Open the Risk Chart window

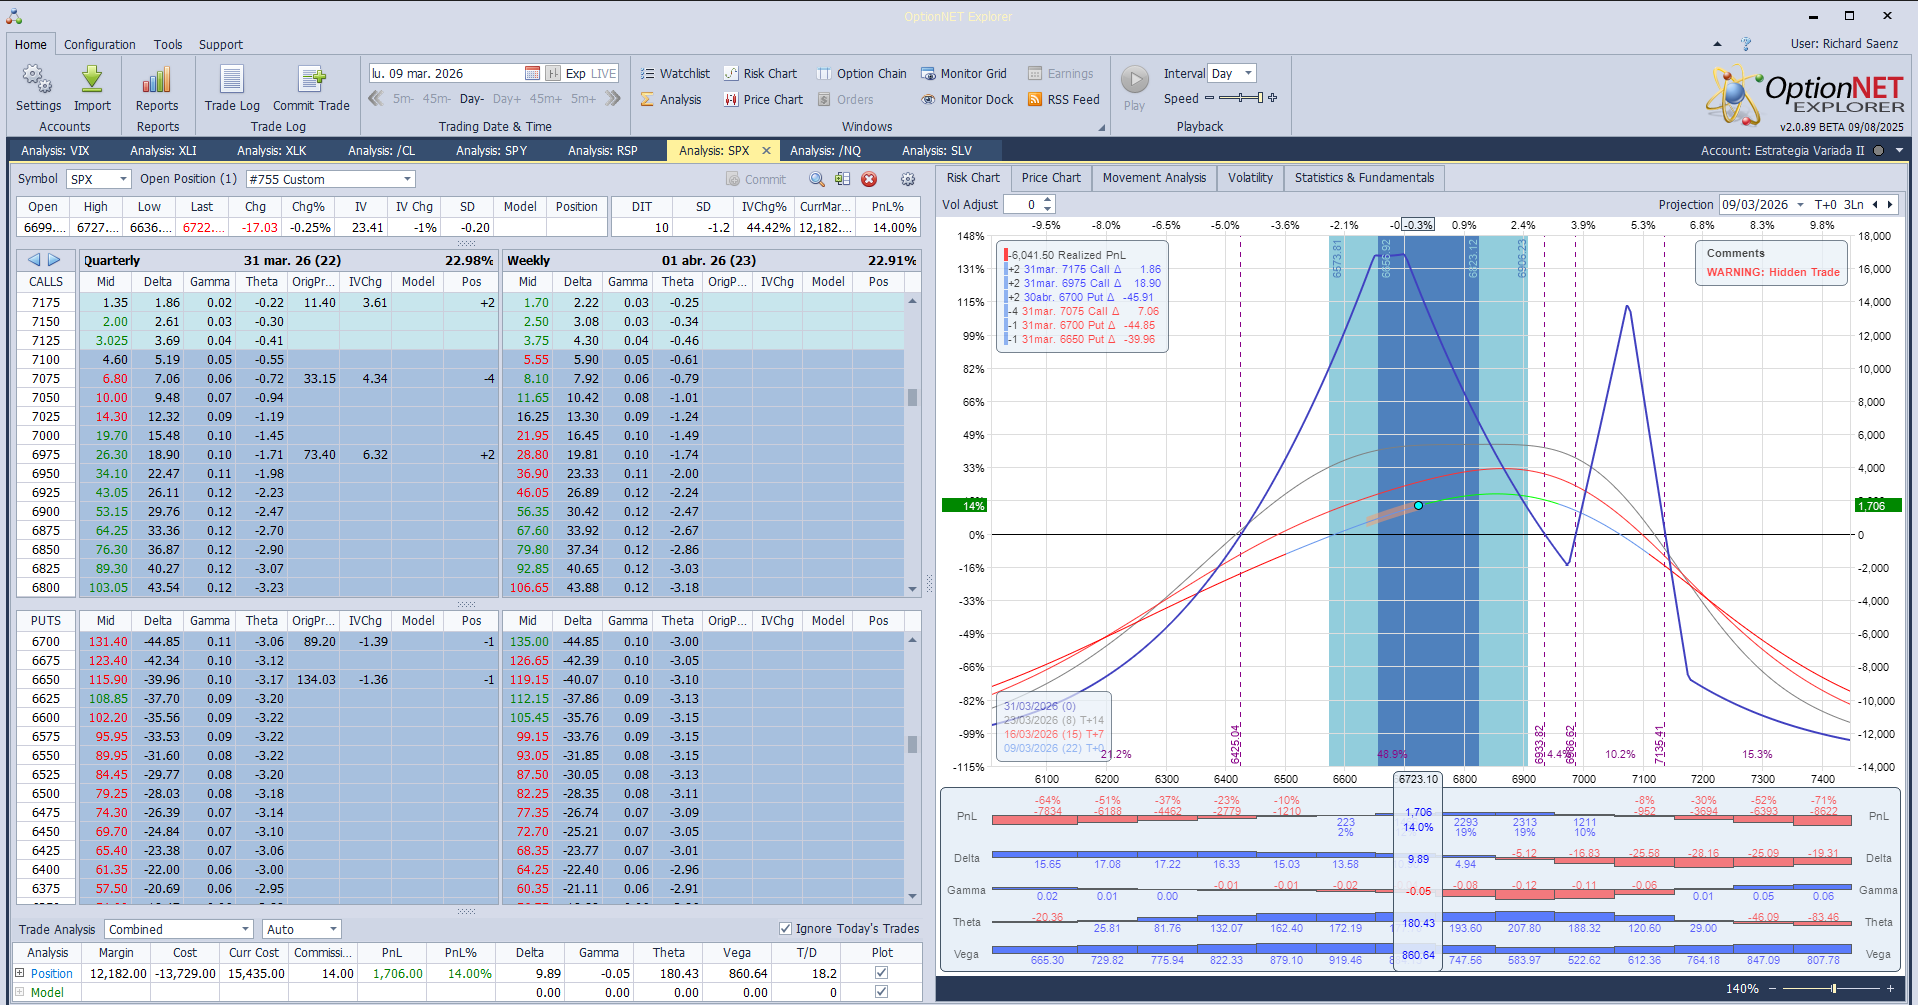(760, 74)
